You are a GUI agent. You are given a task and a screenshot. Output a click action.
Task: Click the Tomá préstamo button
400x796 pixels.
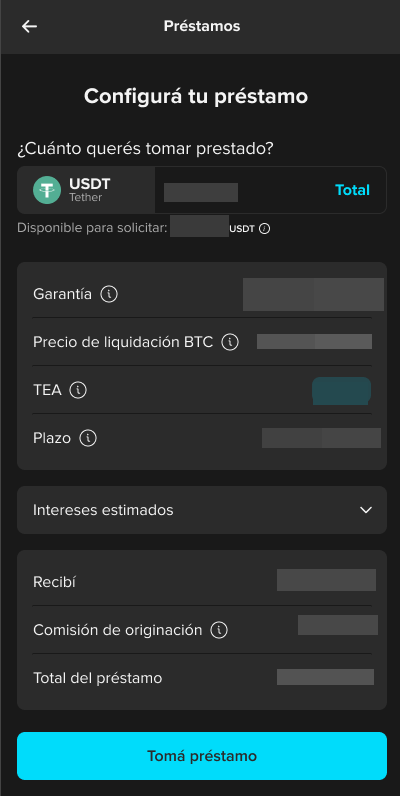tap(202, 756)
